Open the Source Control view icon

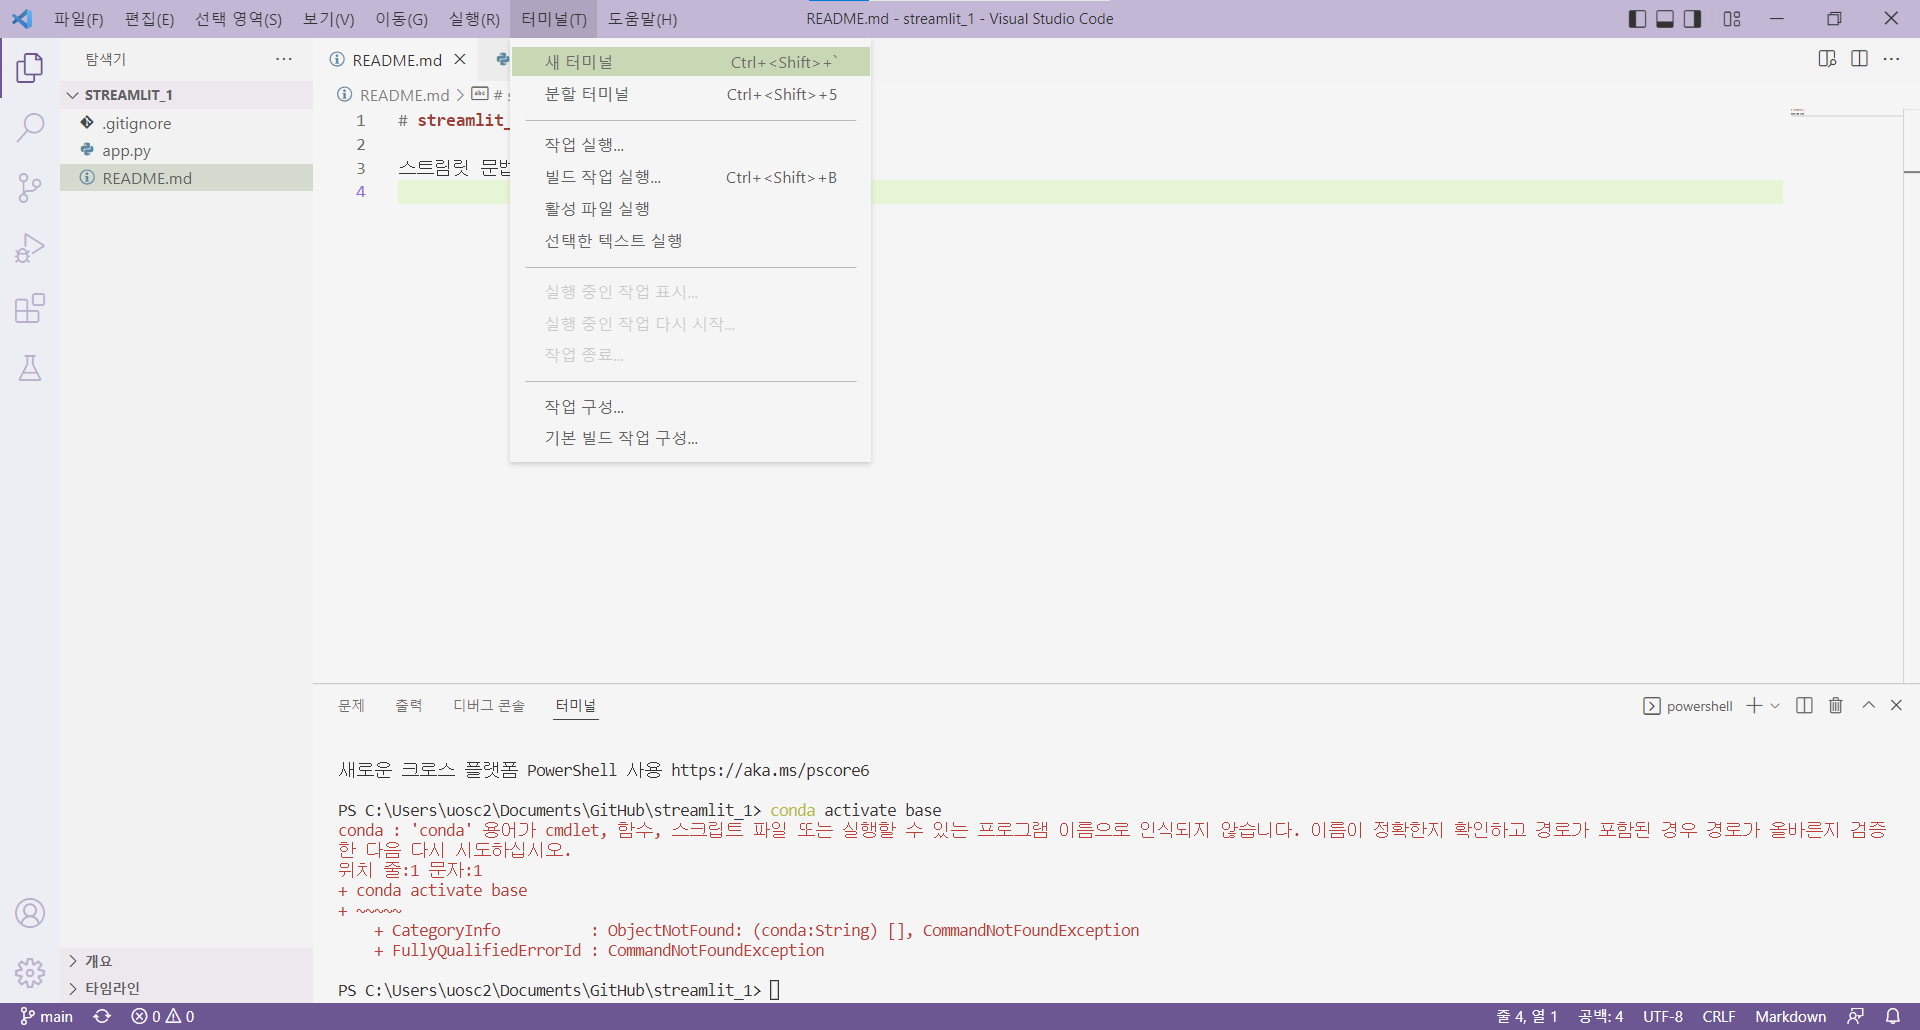30,188
